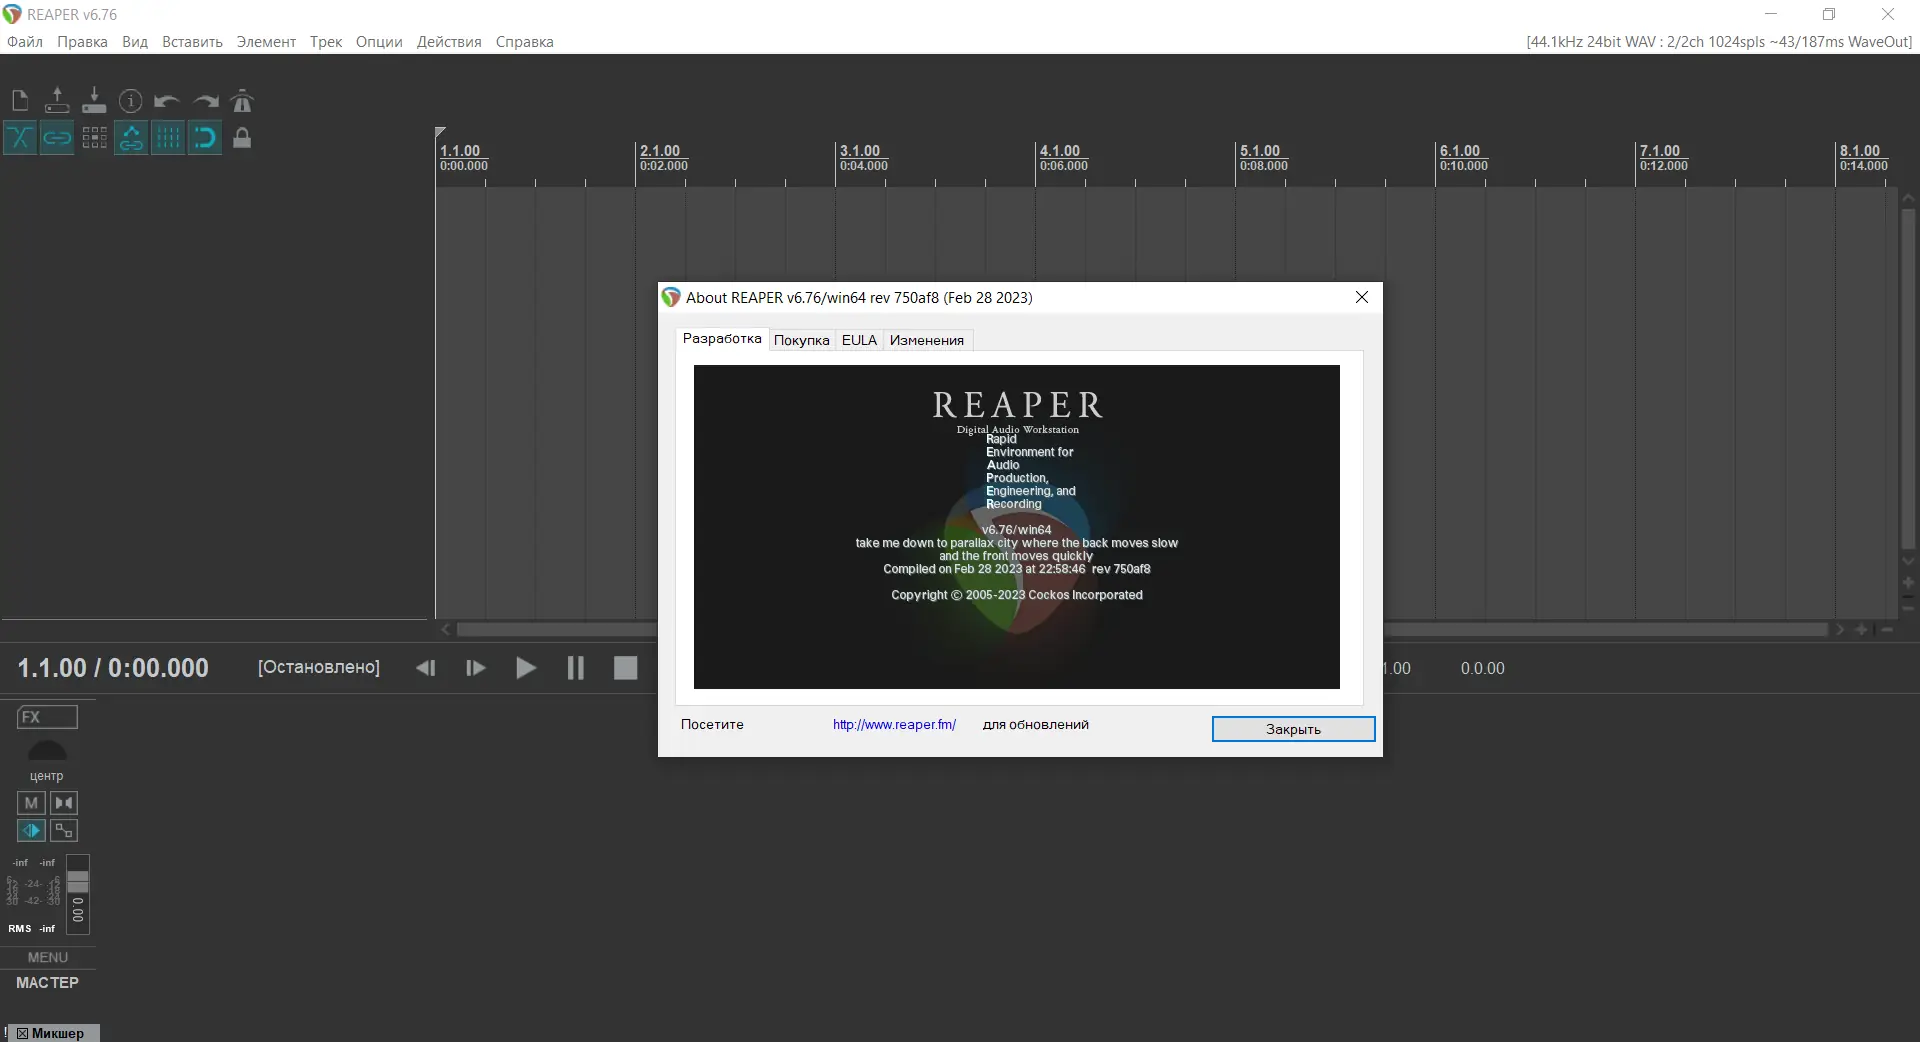The width and height of the screenshot is (1920, 1042).
Task: Toggle move envelope points with items
Action: (131, 138)
